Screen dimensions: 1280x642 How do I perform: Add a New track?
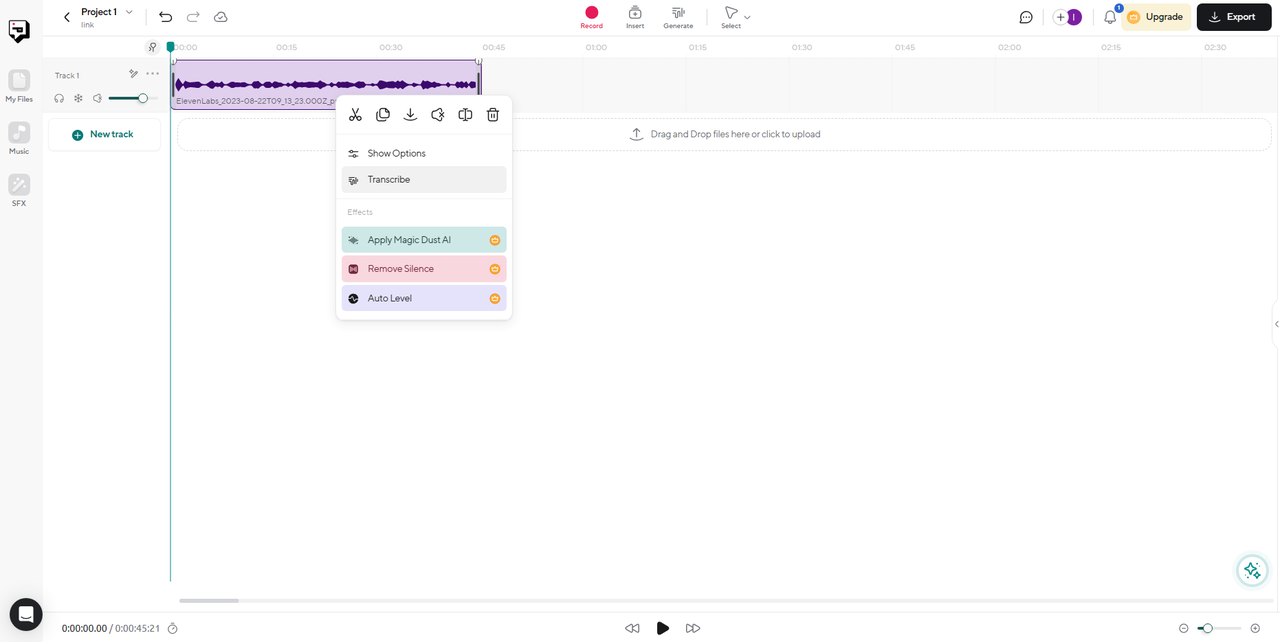tap(104, 134)
